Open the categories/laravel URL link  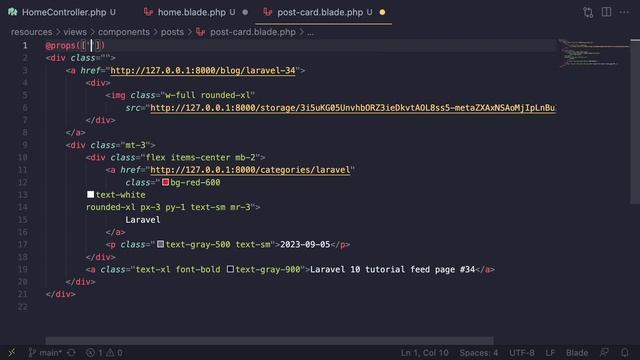click(x=250, y=170)
